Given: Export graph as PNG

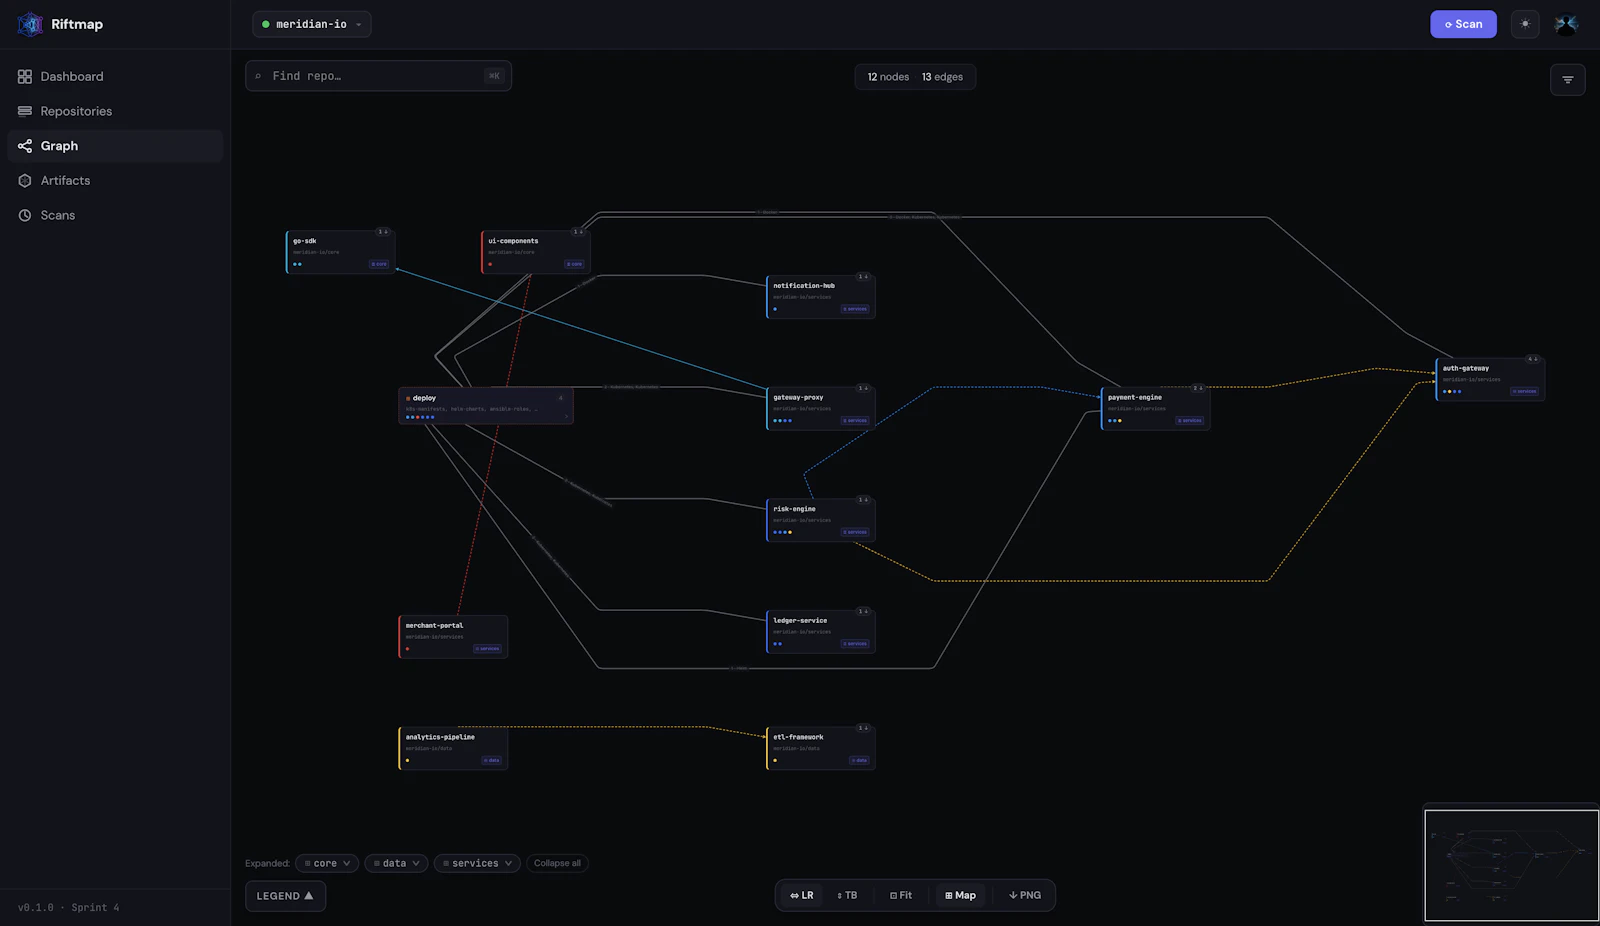Looking at the screenshot, I should click(1025, 895).
